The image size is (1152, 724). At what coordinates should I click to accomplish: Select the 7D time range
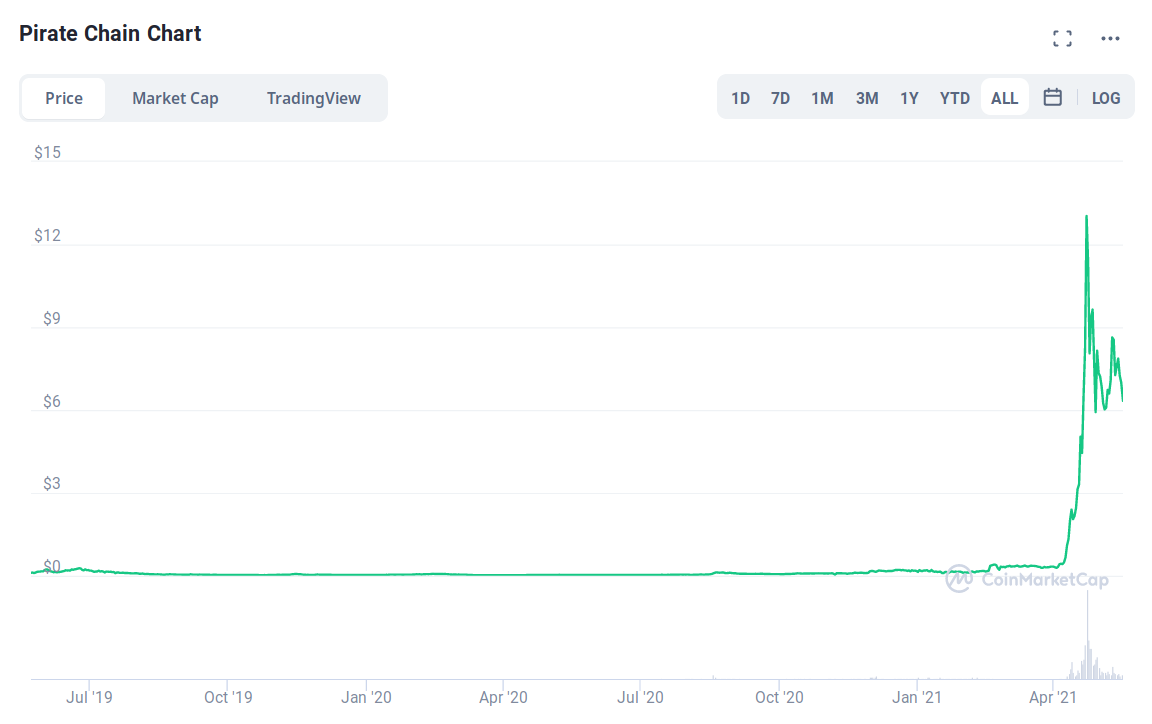(780, 98)
